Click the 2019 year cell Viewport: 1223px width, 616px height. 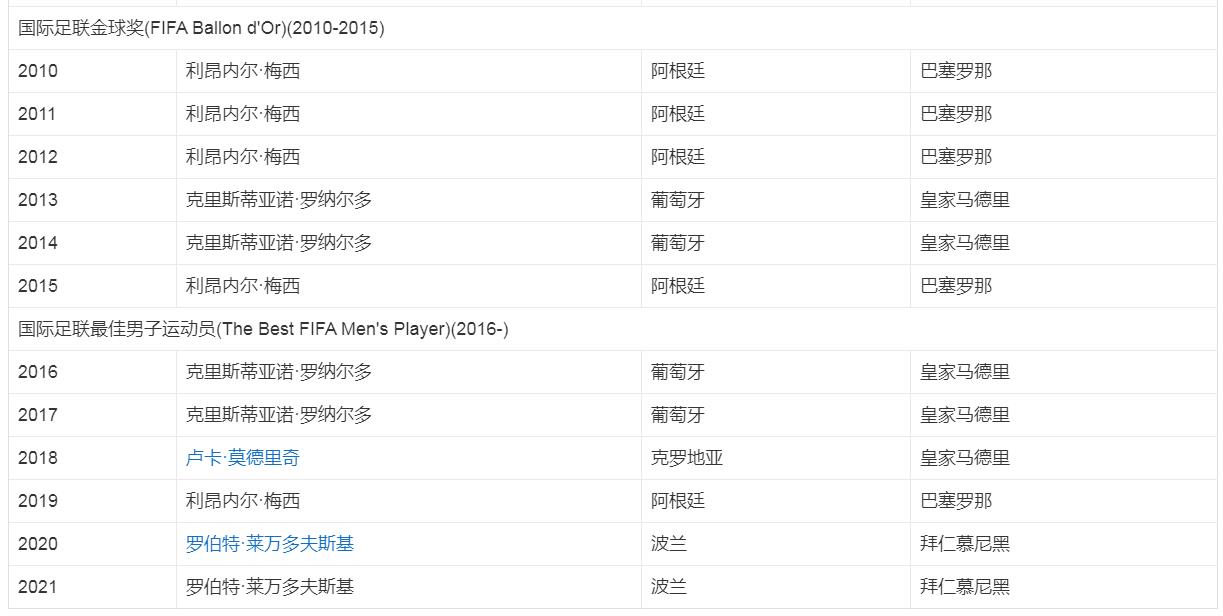[38, 501]
